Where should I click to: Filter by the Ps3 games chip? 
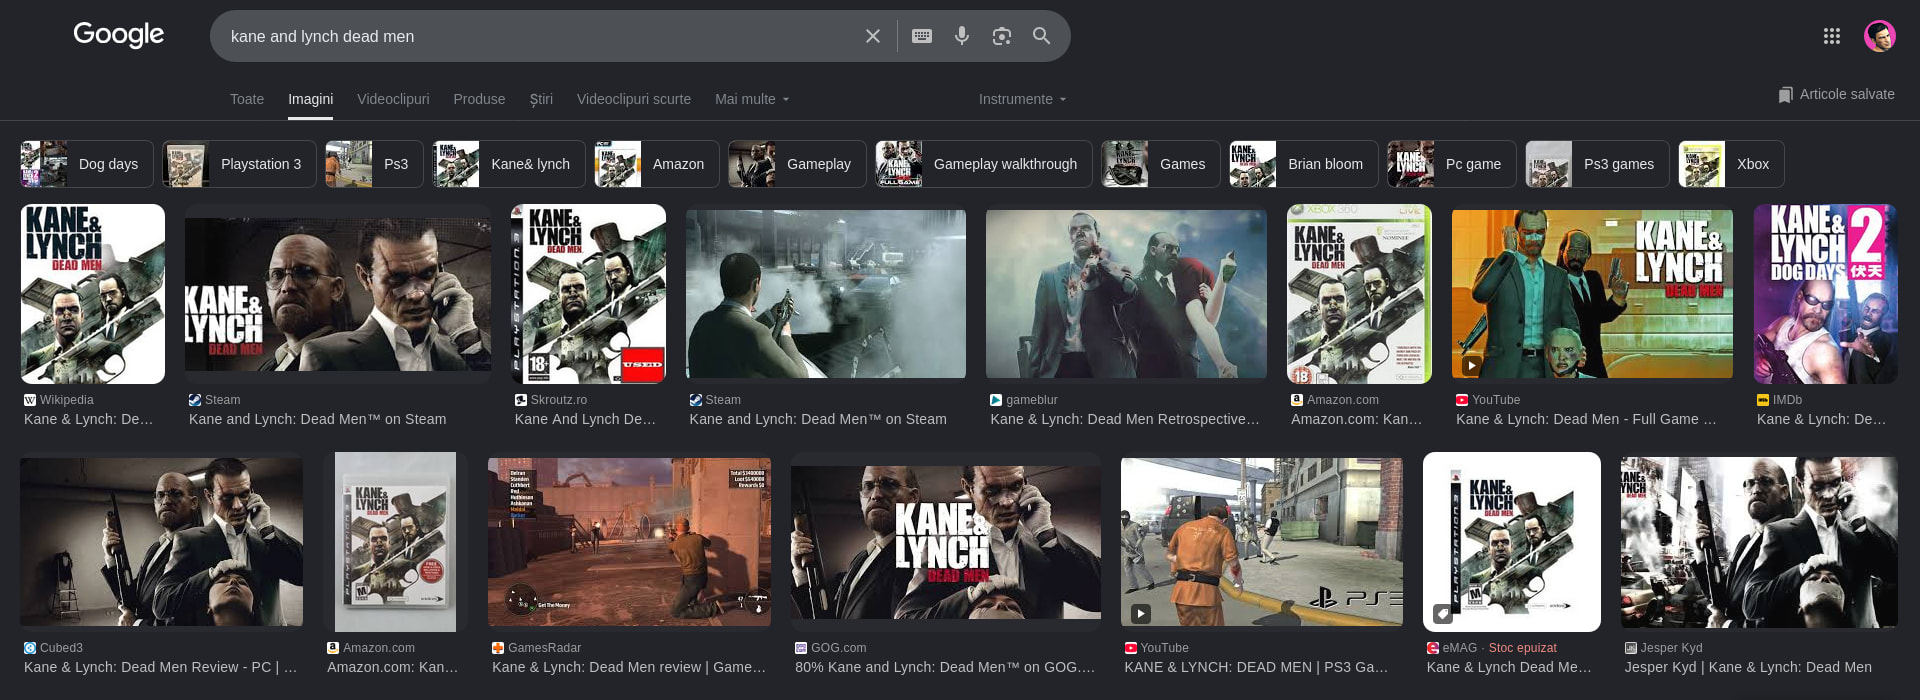pyautogui.click(x=1597, y=164)
